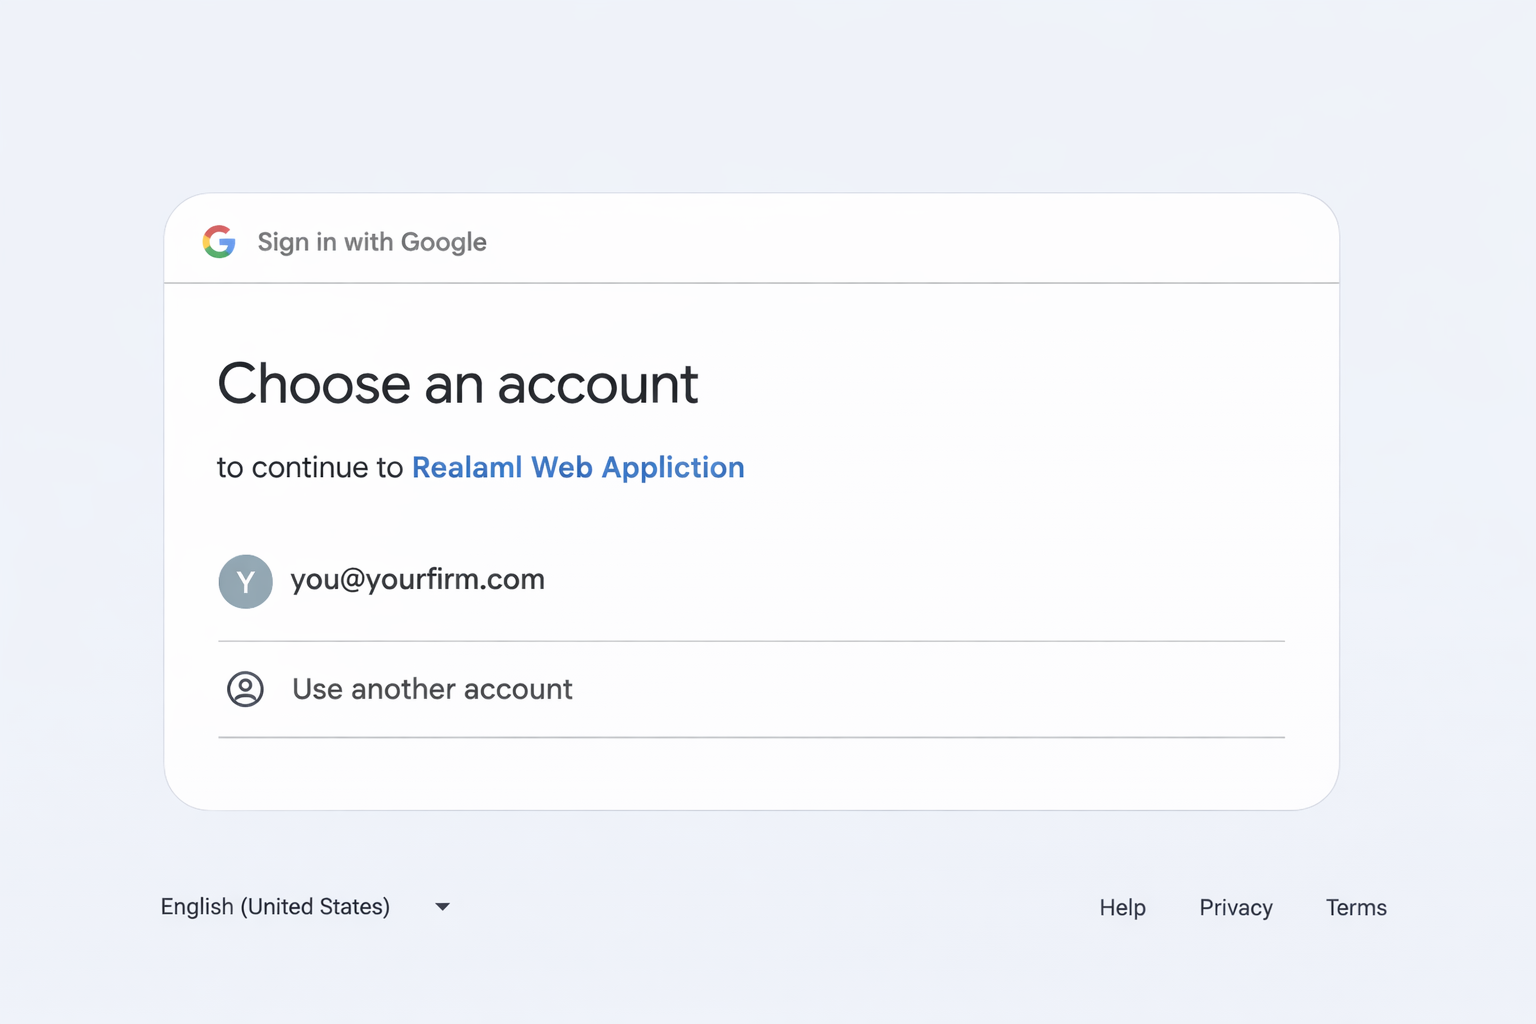
Task: Click the Choose an account heading
Action: [457, 384]
